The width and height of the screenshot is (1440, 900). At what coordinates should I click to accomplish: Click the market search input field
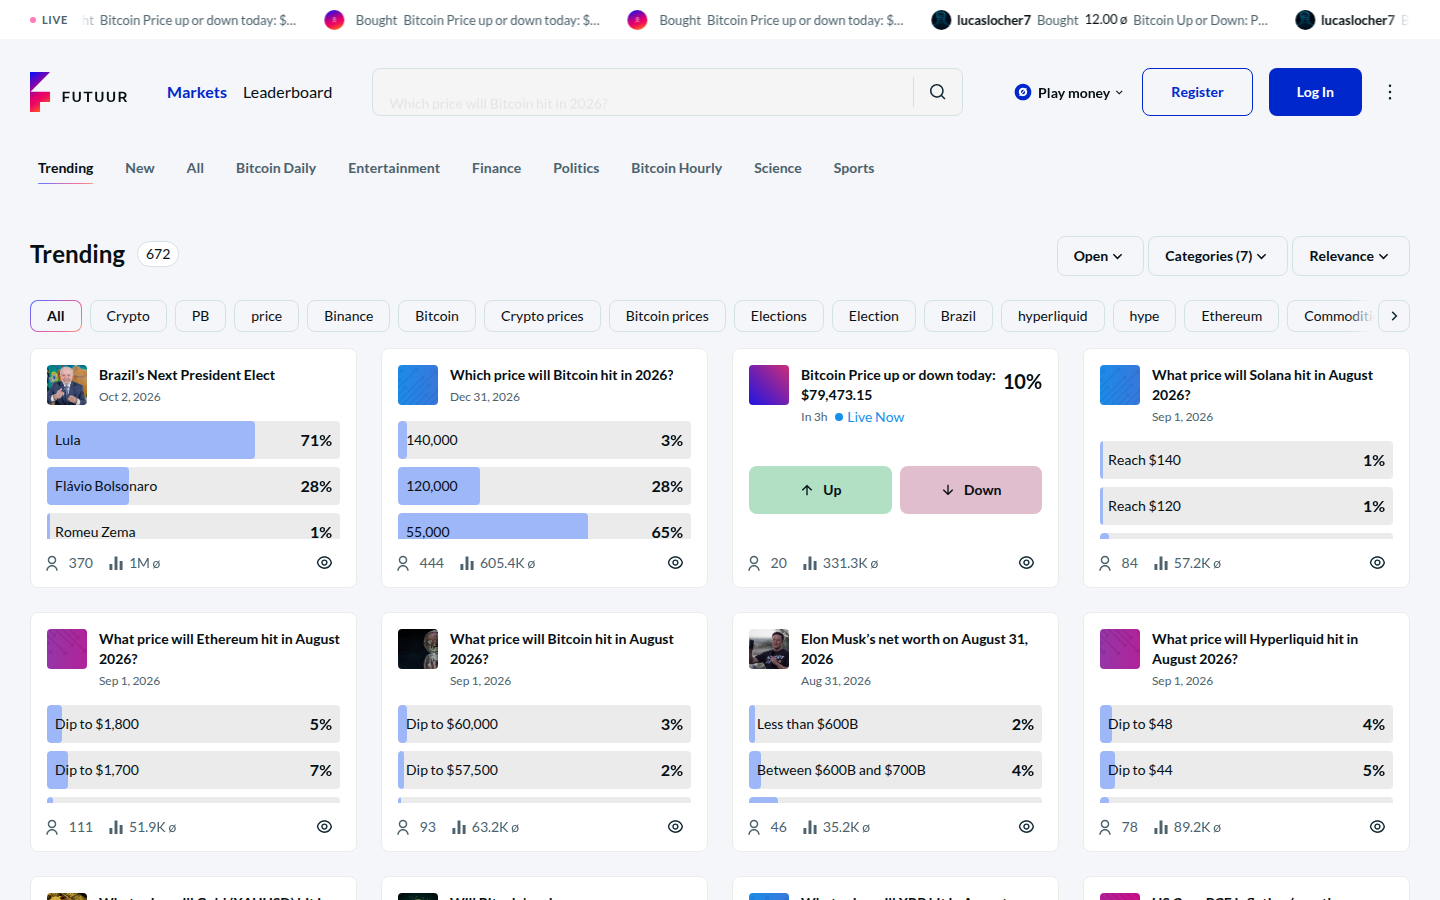[642, 92]
